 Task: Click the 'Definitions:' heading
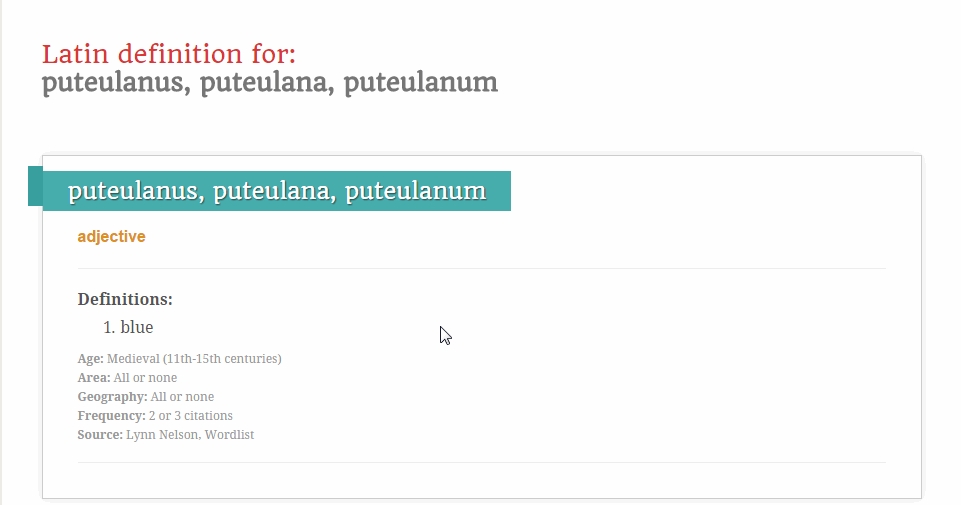[x=125, y=299]
